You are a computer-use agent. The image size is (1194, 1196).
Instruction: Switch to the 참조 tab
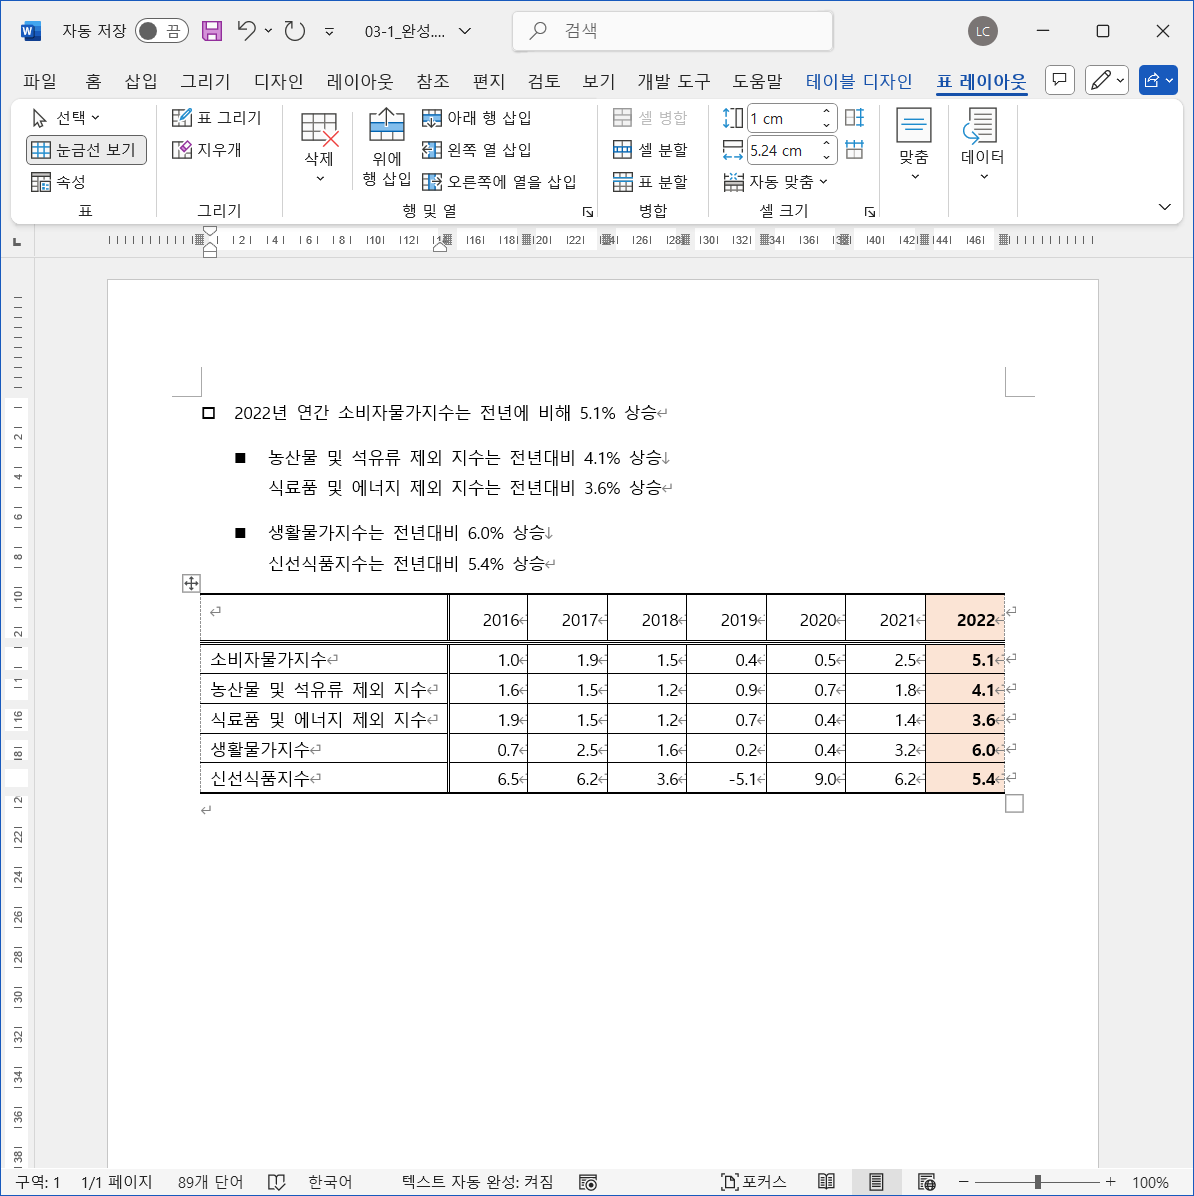pos(433,81)
